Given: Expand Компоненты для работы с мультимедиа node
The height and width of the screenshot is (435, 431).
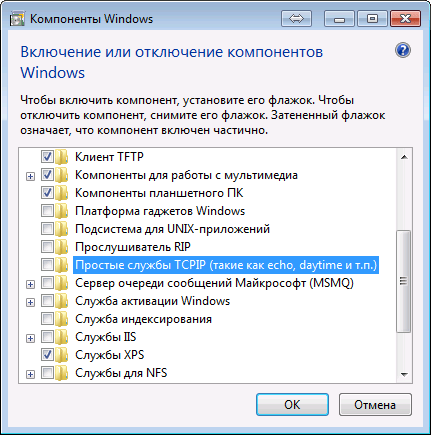Looking at the screenshot, I should [30, 176].
